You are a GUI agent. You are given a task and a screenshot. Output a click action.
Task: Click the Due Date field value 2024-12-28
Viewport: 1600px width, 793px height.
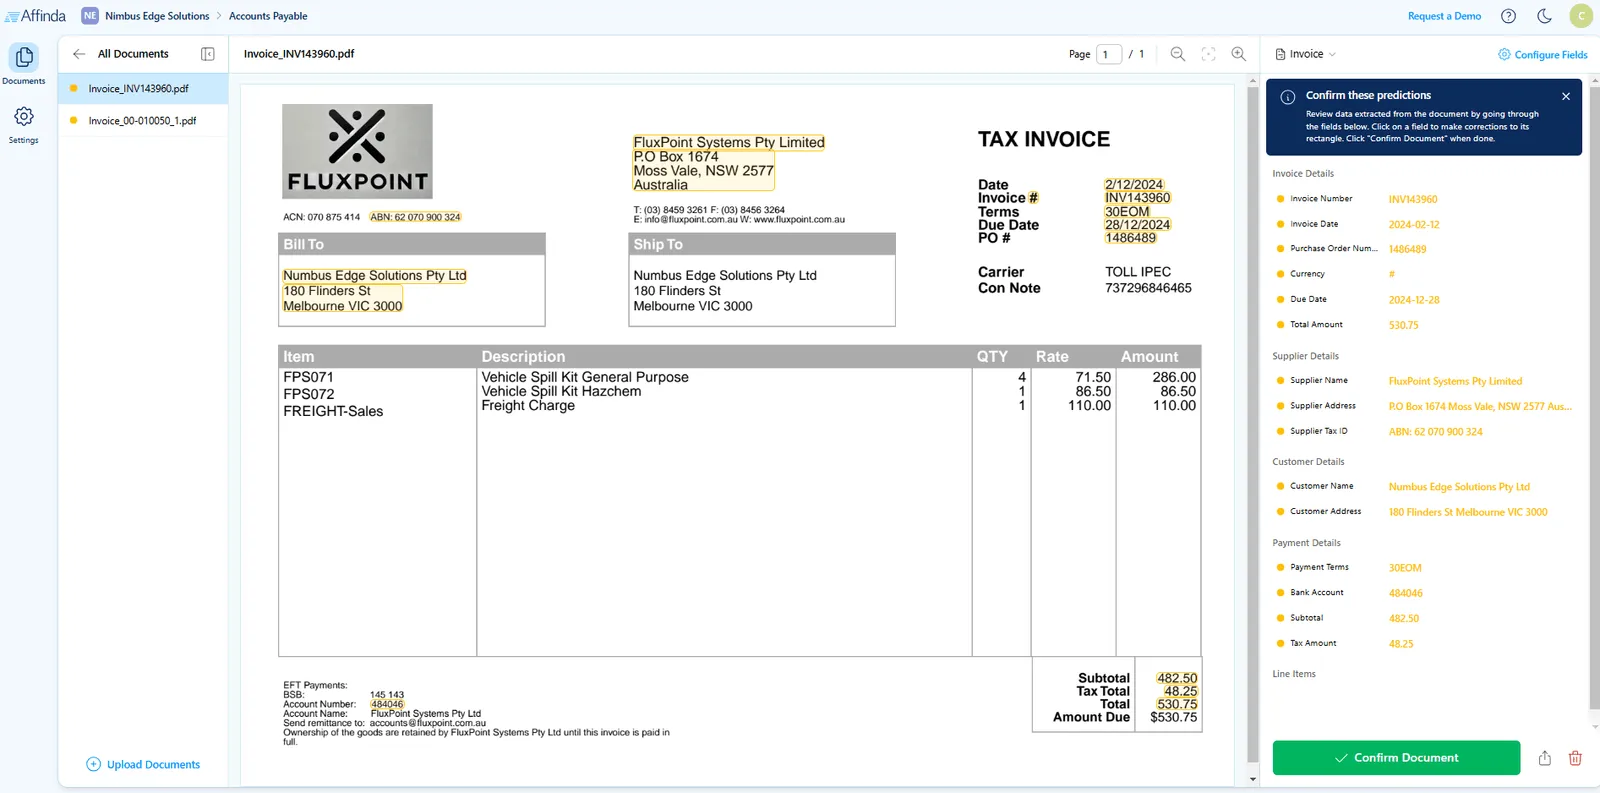pos(1414,300)
